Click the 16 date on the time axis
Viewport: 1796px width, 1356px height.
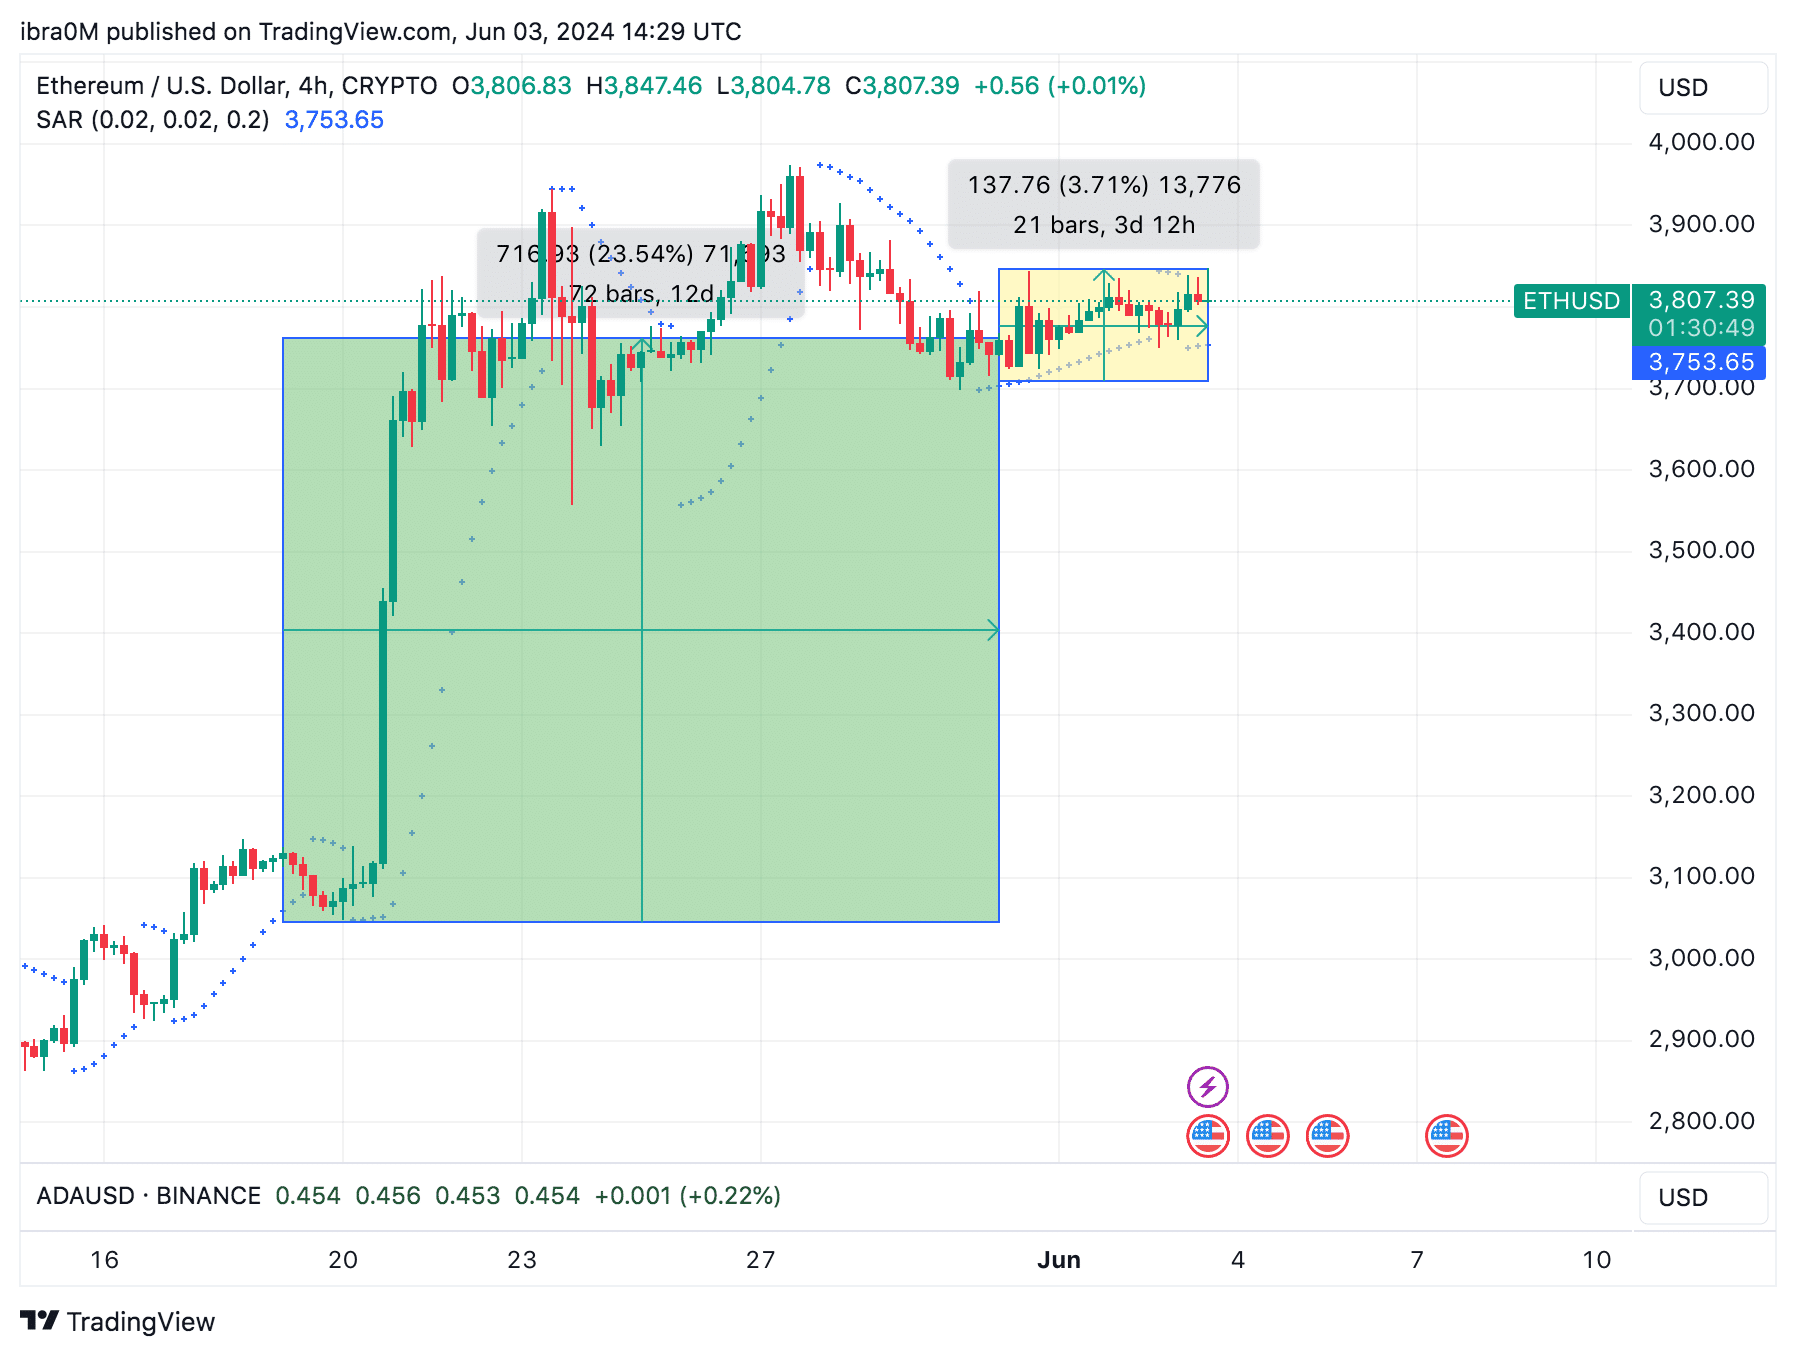tap(104, 1260)
